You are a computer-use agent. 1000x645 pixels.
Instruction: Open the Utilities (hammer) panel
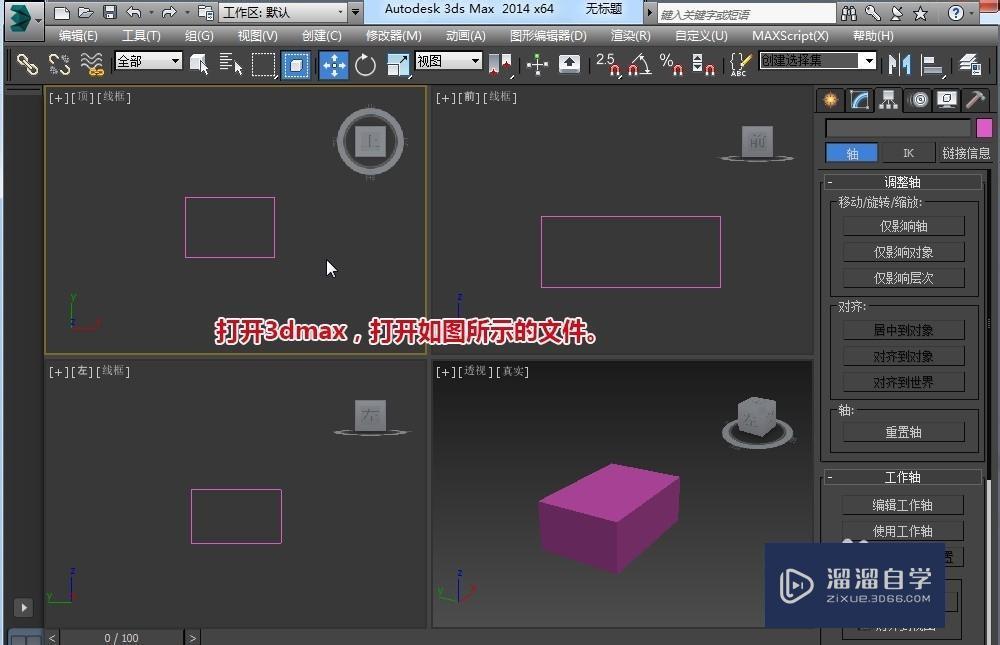[x=975, y=99]
